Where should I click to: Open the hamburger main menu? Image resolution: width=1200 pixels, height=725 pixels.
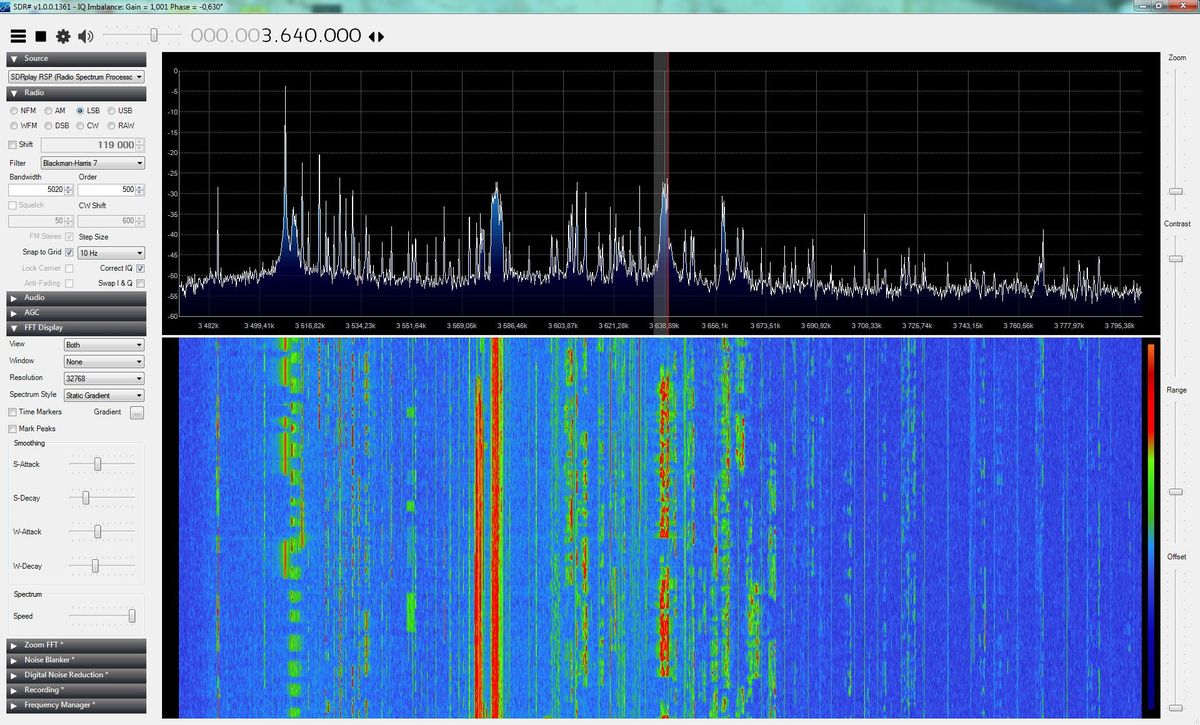pyautogui.click(x=18, y=36)
